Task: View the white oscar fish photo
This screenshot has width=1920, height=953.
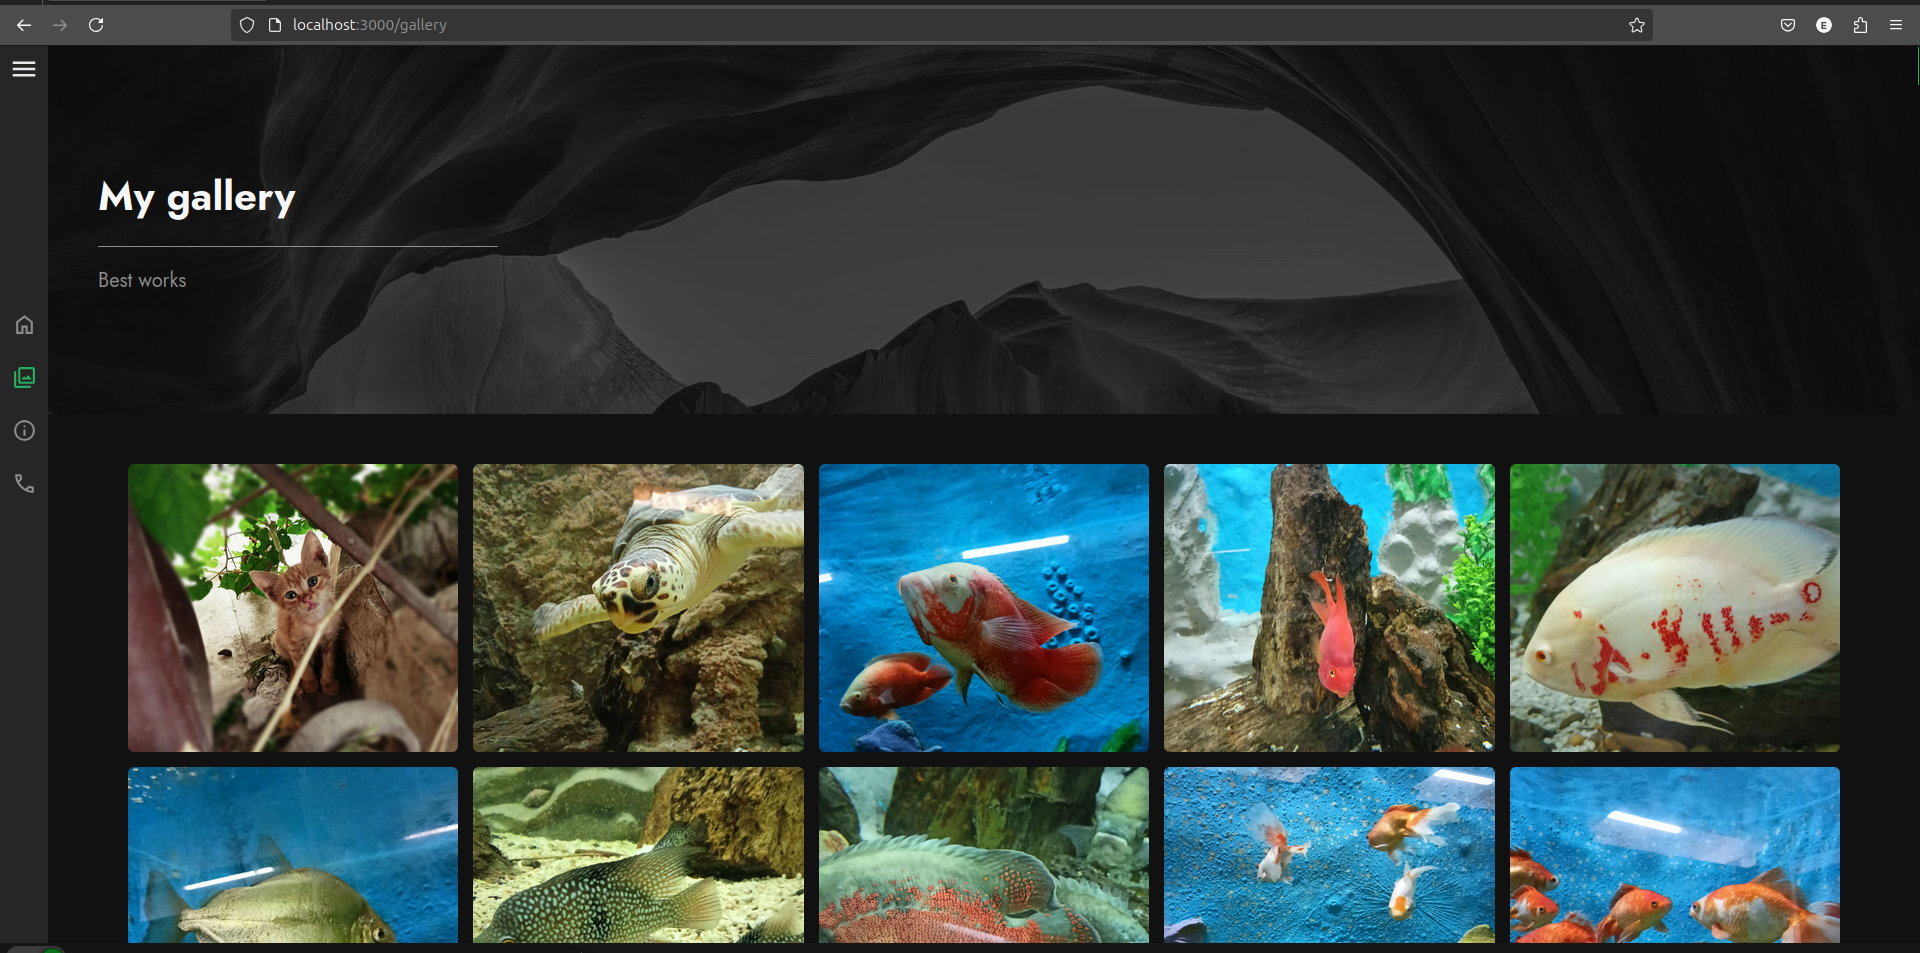Action: [x=1674, y=607]
